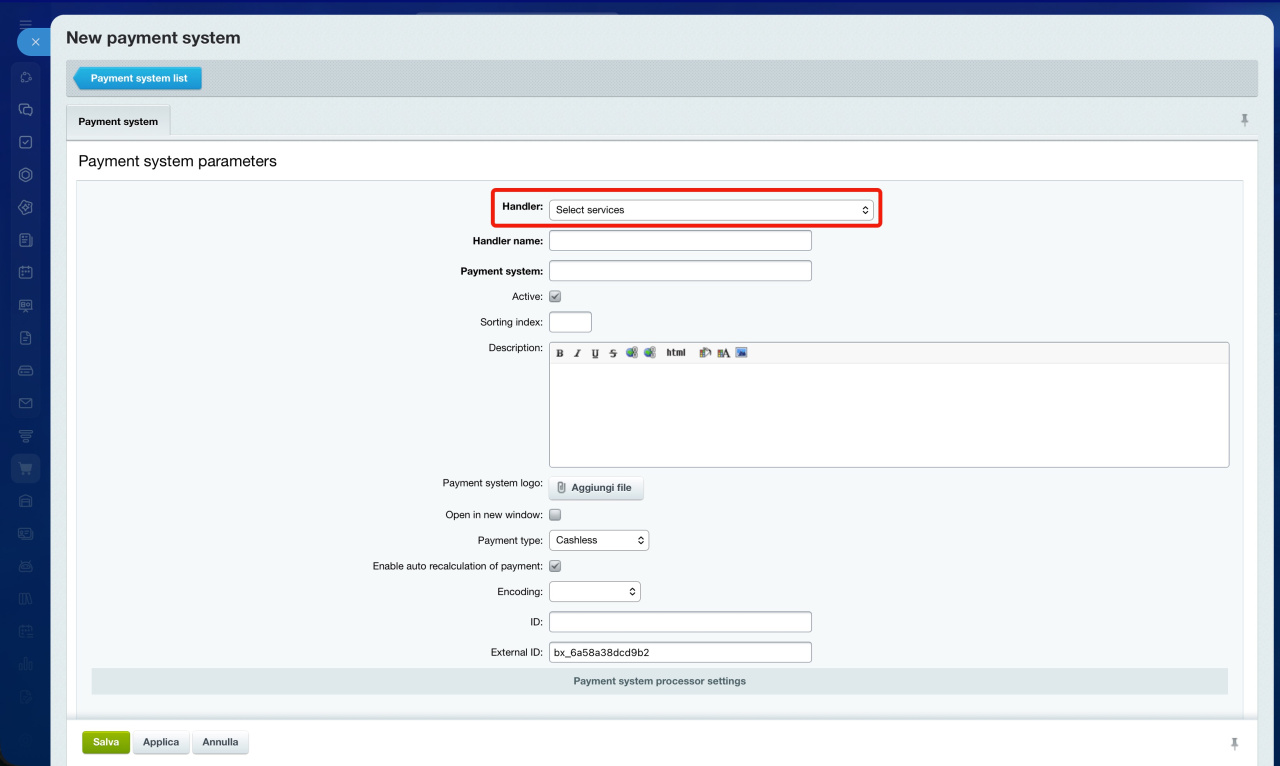Click the pin icon beside the tab bar
The width and height of the screenshot is (1280, 766).
pos(1245,120)
